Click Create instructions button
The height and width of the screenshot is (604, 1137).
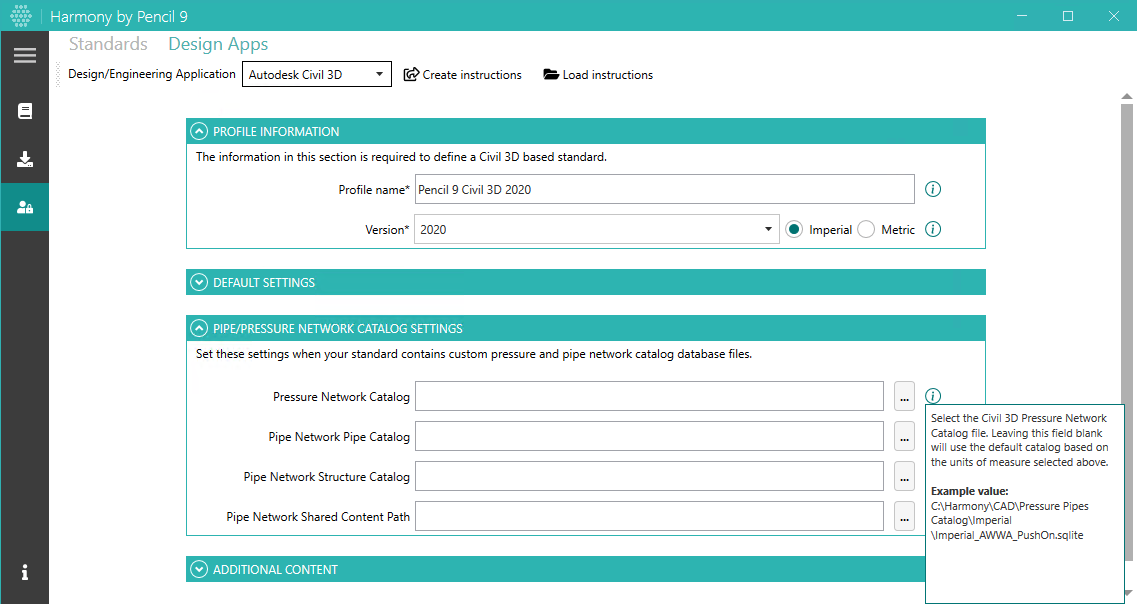463,74
